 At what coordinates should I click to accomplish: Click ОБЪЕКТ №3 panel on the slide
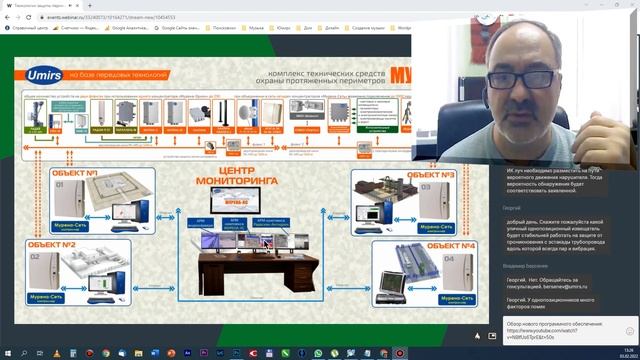tap(404, 203)
